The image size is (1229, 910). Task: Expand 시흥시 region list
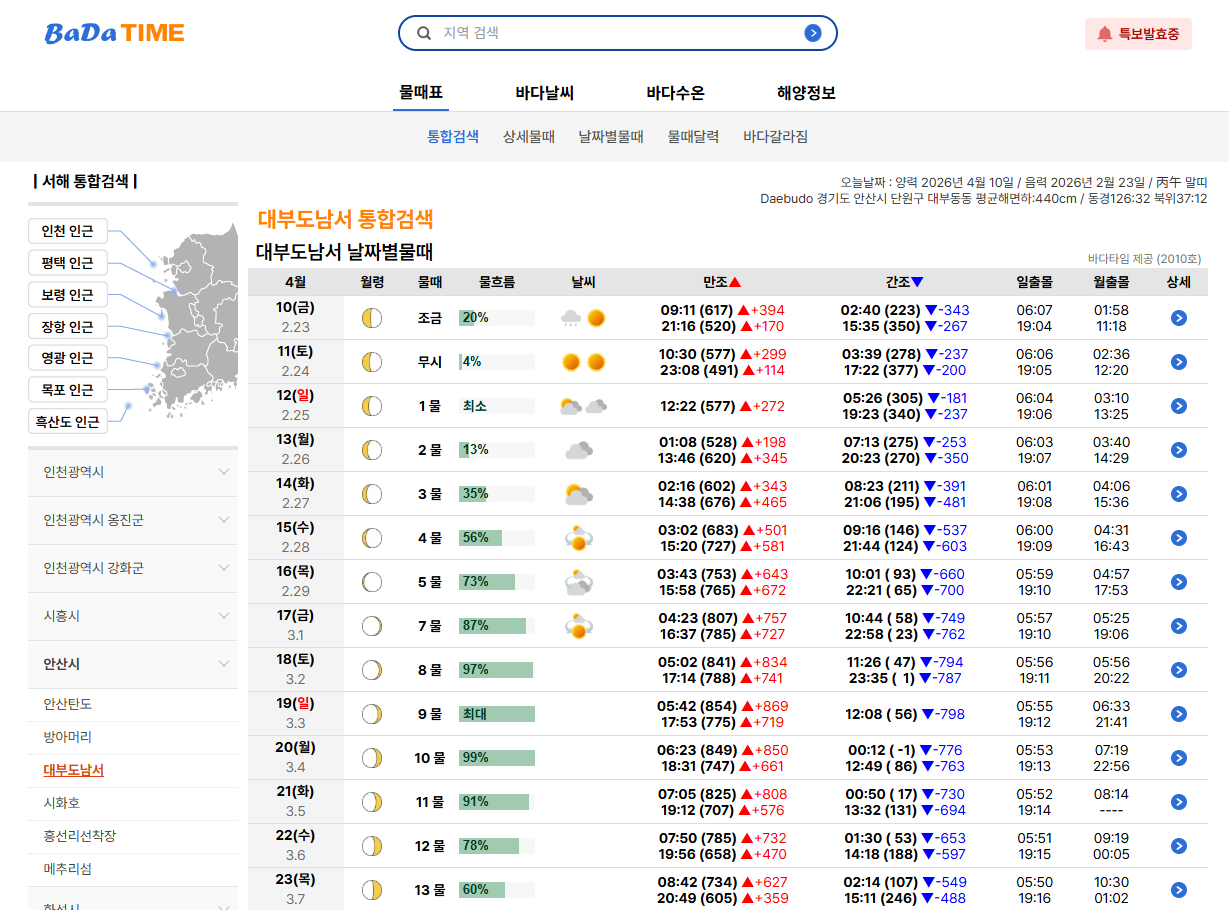click(x=133, y=616)
